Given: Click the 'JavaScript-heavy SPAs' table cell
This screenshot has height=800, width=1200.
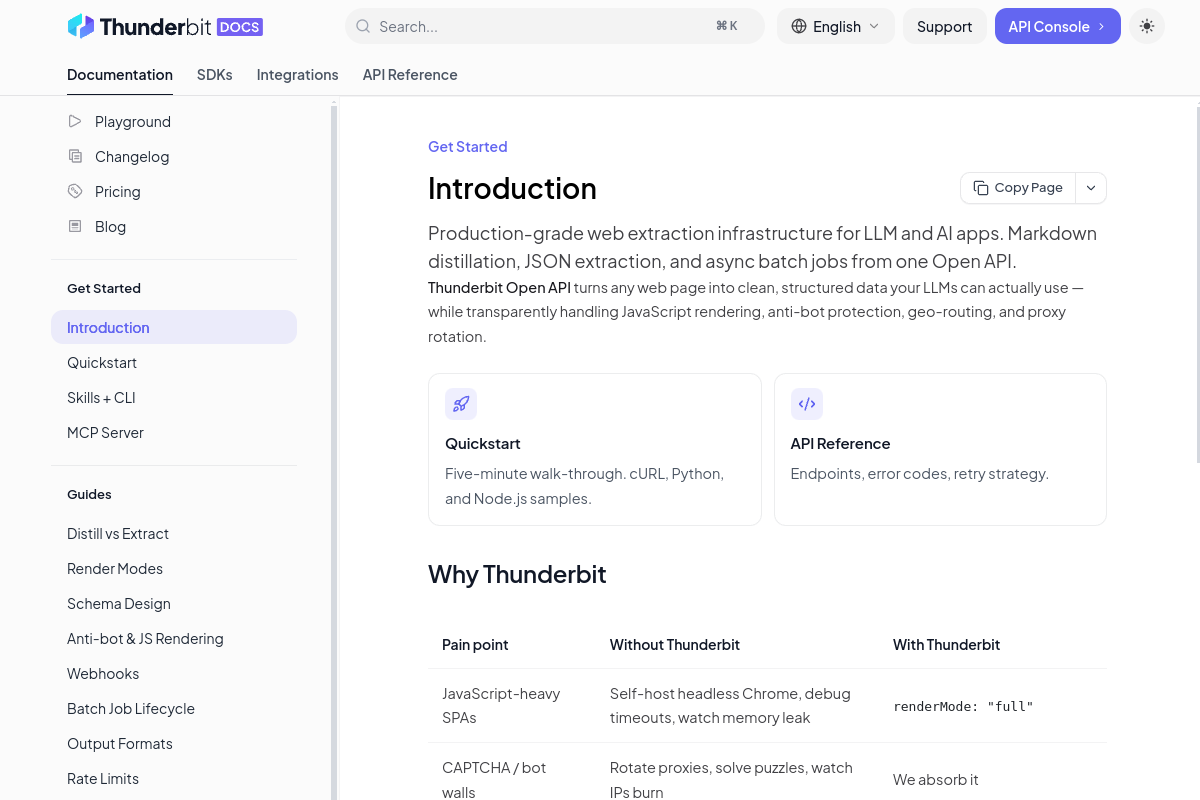Looking at the screenshot, I should 511,705.
